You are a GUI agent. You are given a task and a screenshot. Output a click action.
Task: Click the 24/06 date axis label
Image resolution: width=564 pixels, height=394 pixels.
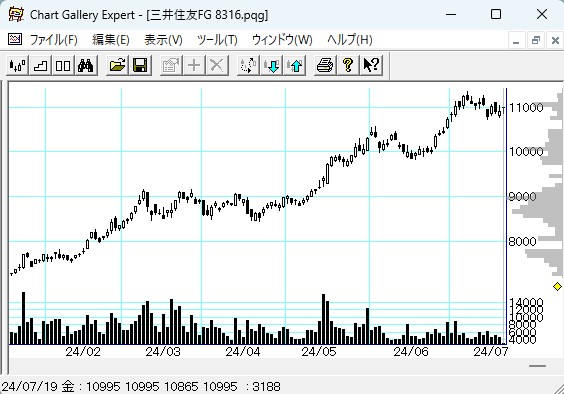point(411,352)
